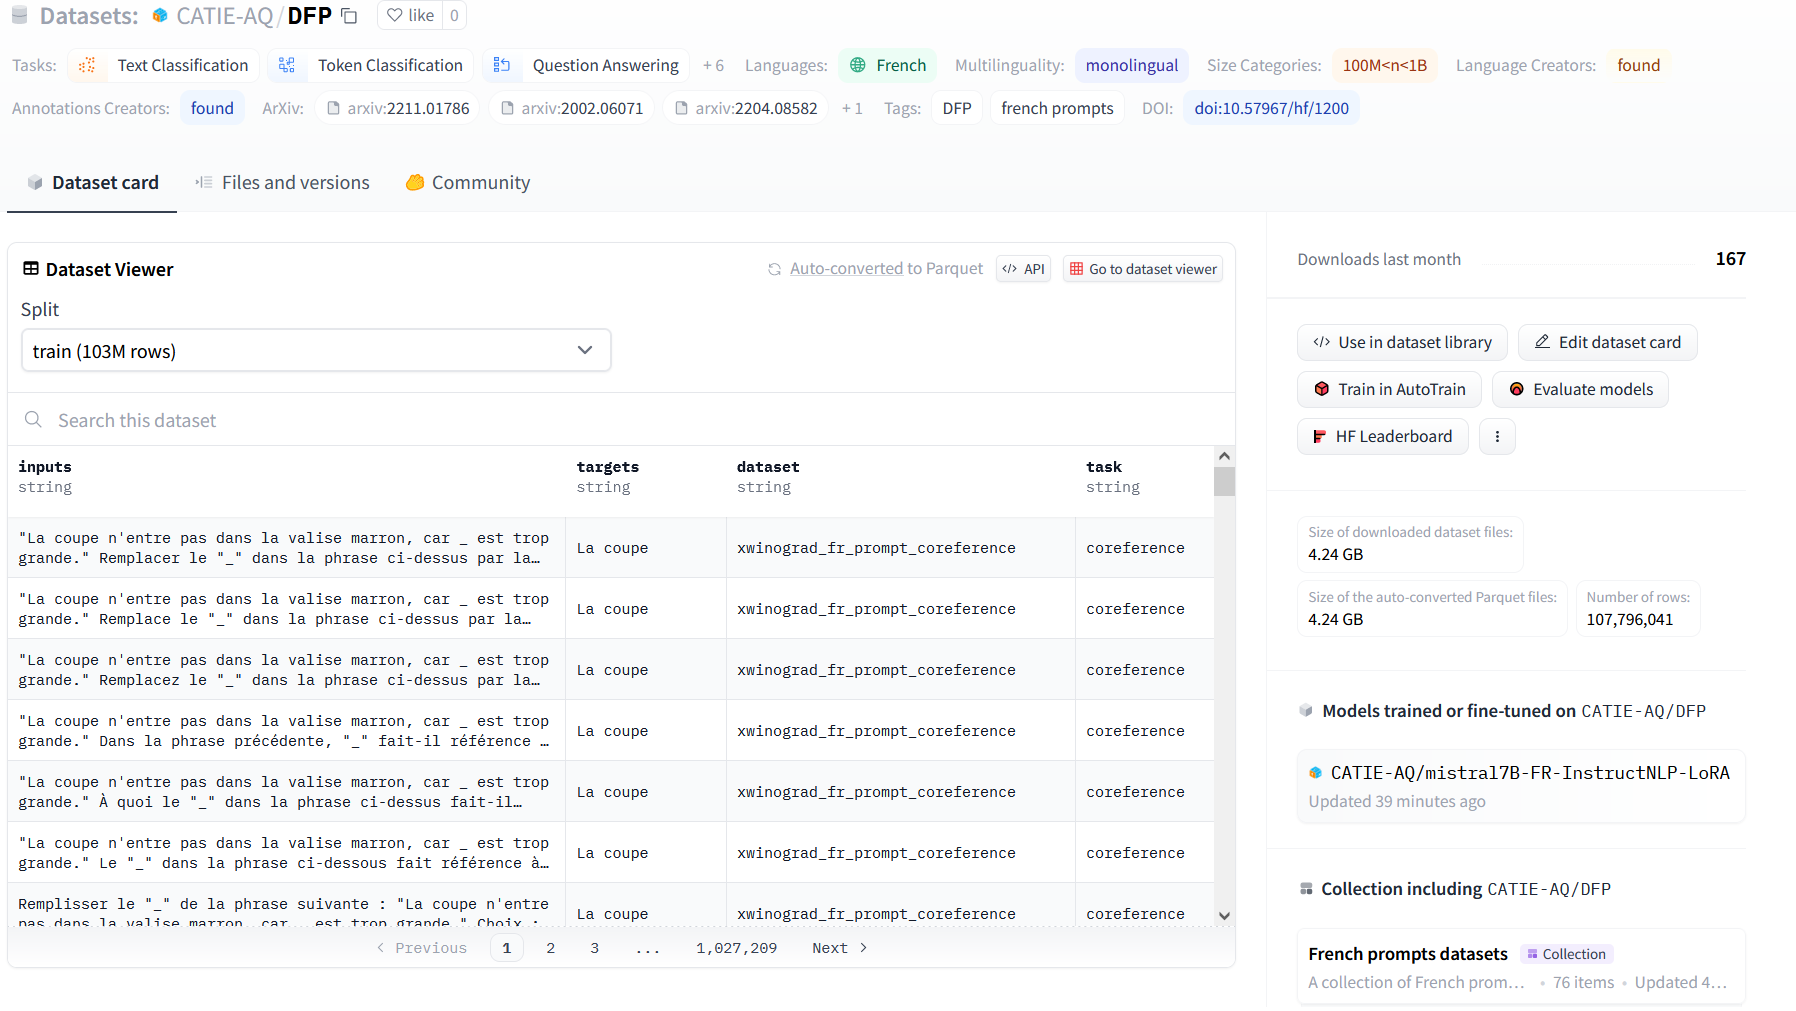Click the Dataset Viewer table icon
Image resolution: width=1796 pixels, height=1011 pixels.
click(31, 269)
